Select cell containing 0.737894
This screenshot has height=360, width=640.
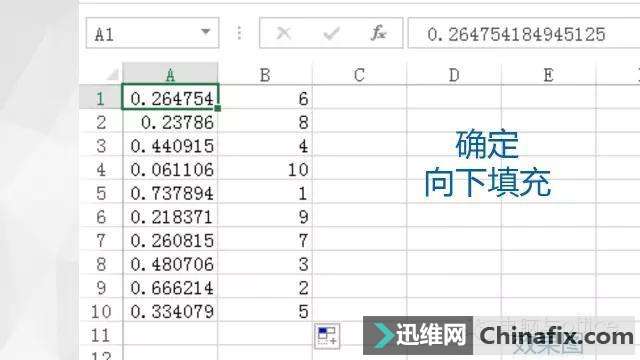click(170, 192)
